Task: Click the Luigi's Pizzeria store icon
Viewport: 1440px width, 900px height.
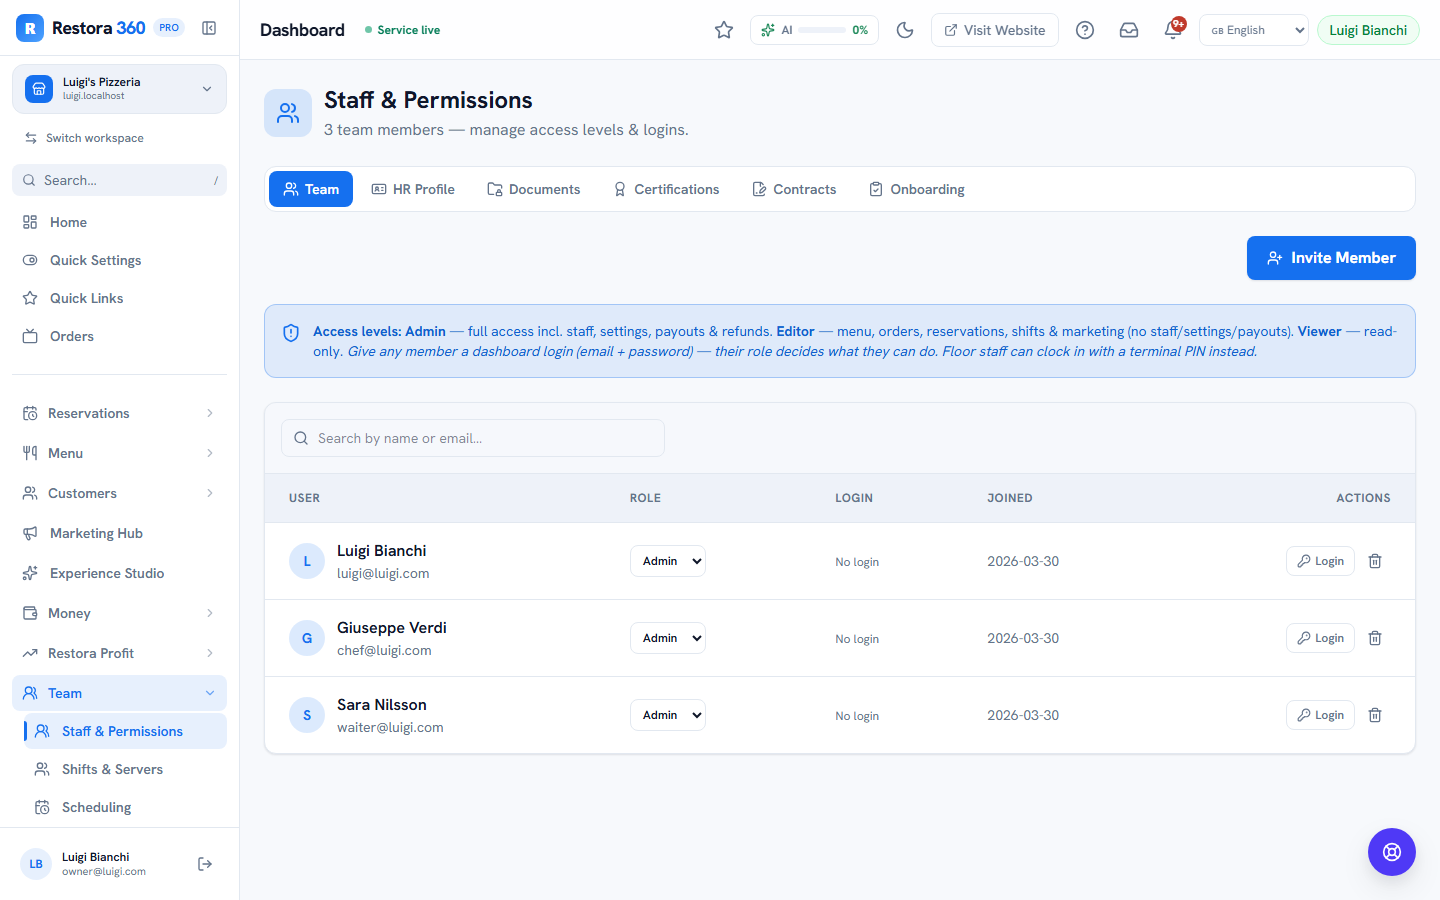Action: tap(39, 89)
